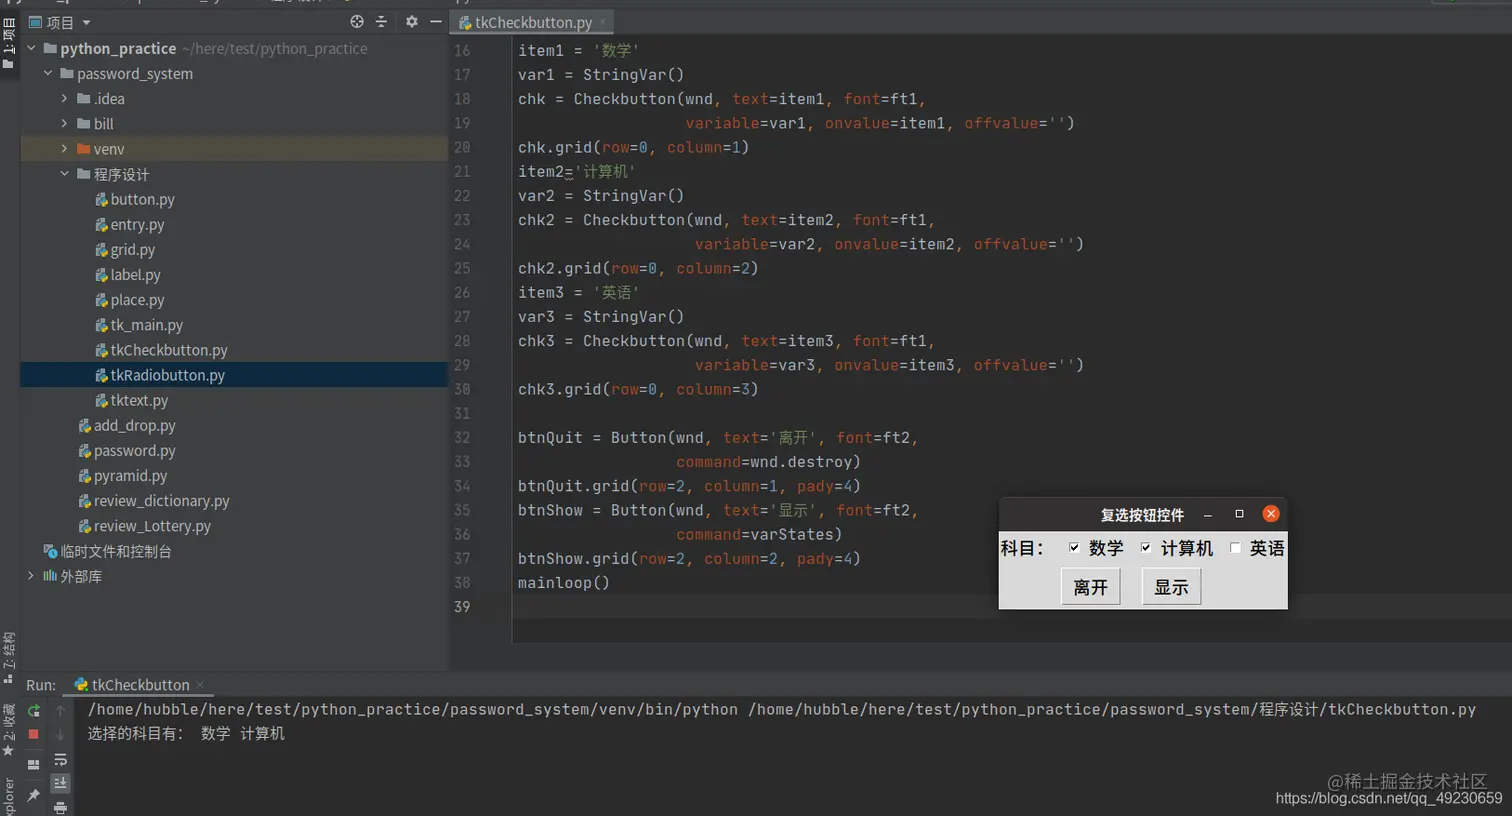Hide the project tool window
Image resolution: width=1512 pixels, height=816 pixels.
coord(435,21)
